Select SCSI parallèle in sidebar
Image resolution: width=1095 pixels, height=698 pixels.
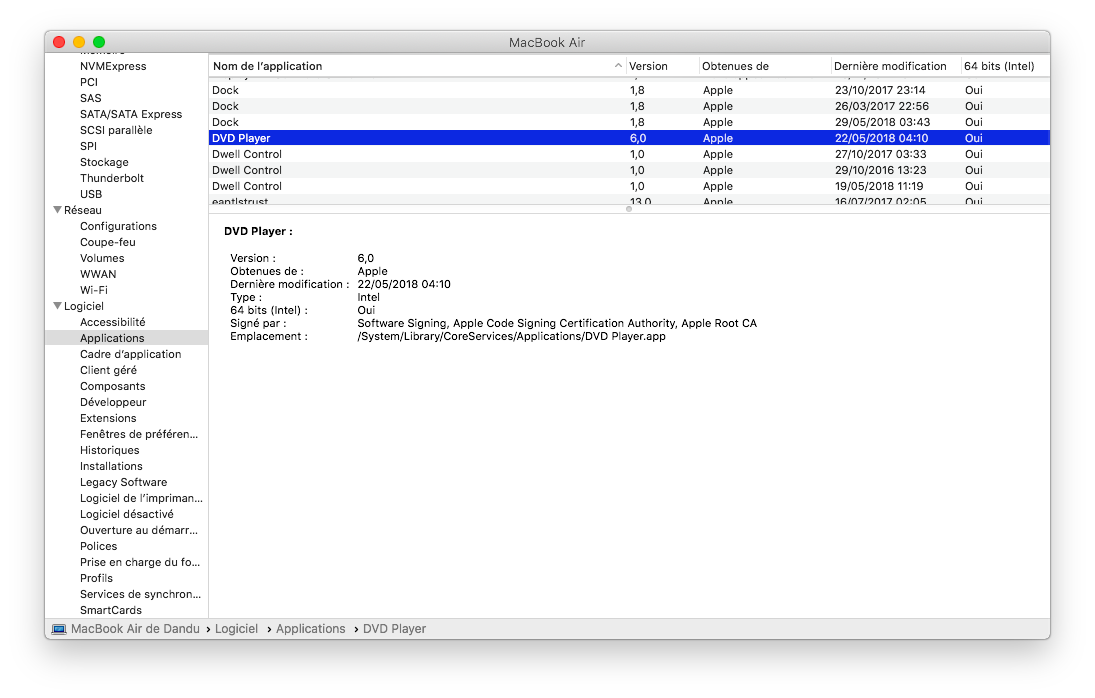pyautogui.click(x=116, y=131)
